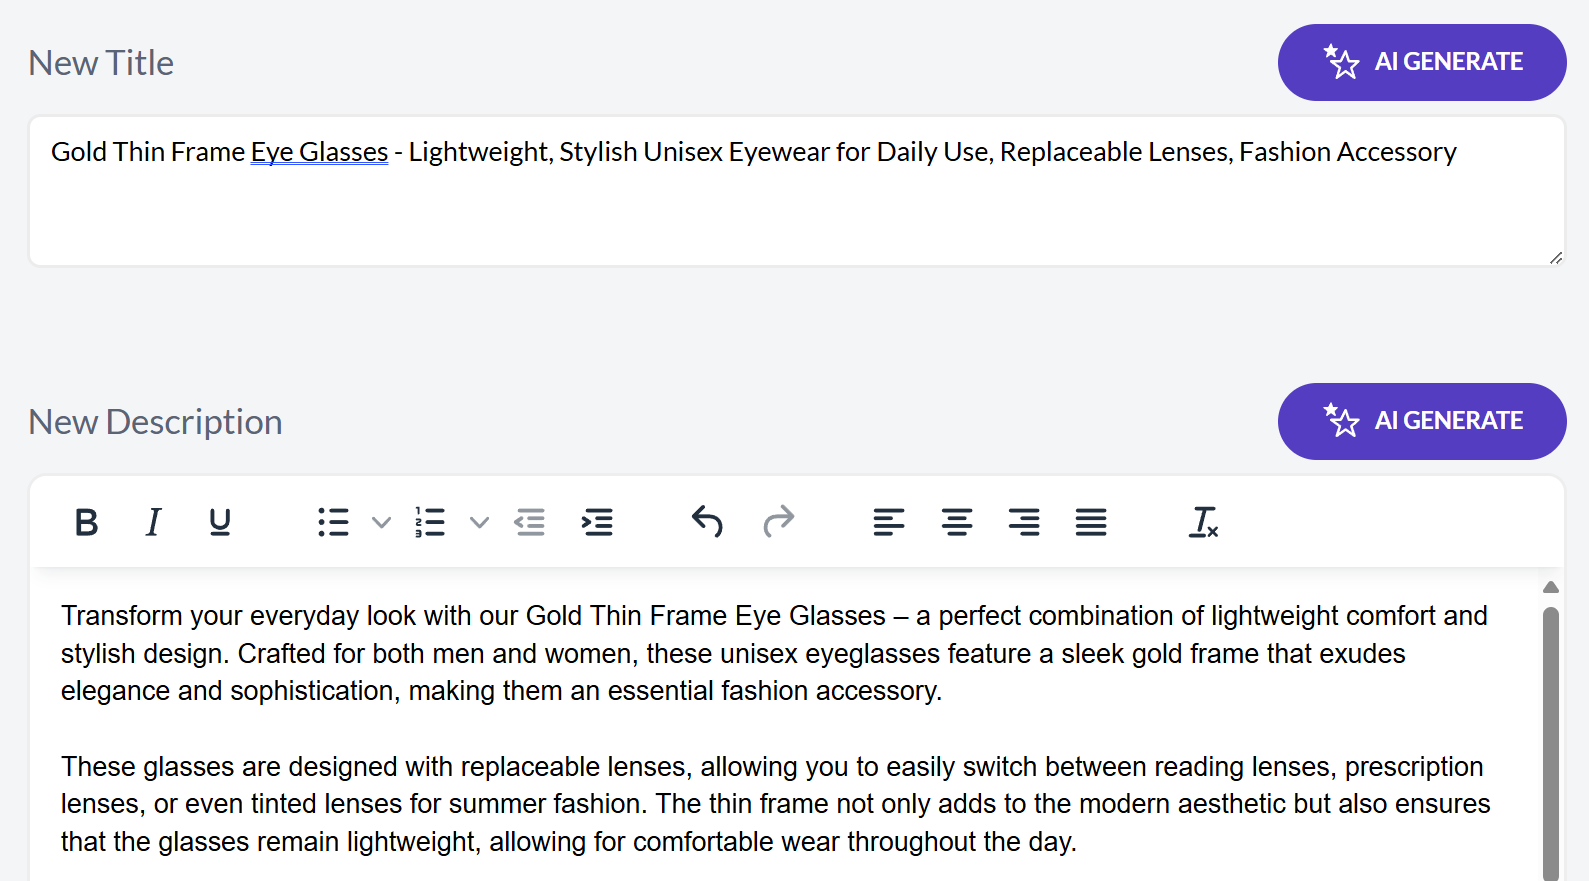1589x881 pixels.
Task: Click AI Generate for New Title
Action: pyautogui.click(x=1422, y=62)
